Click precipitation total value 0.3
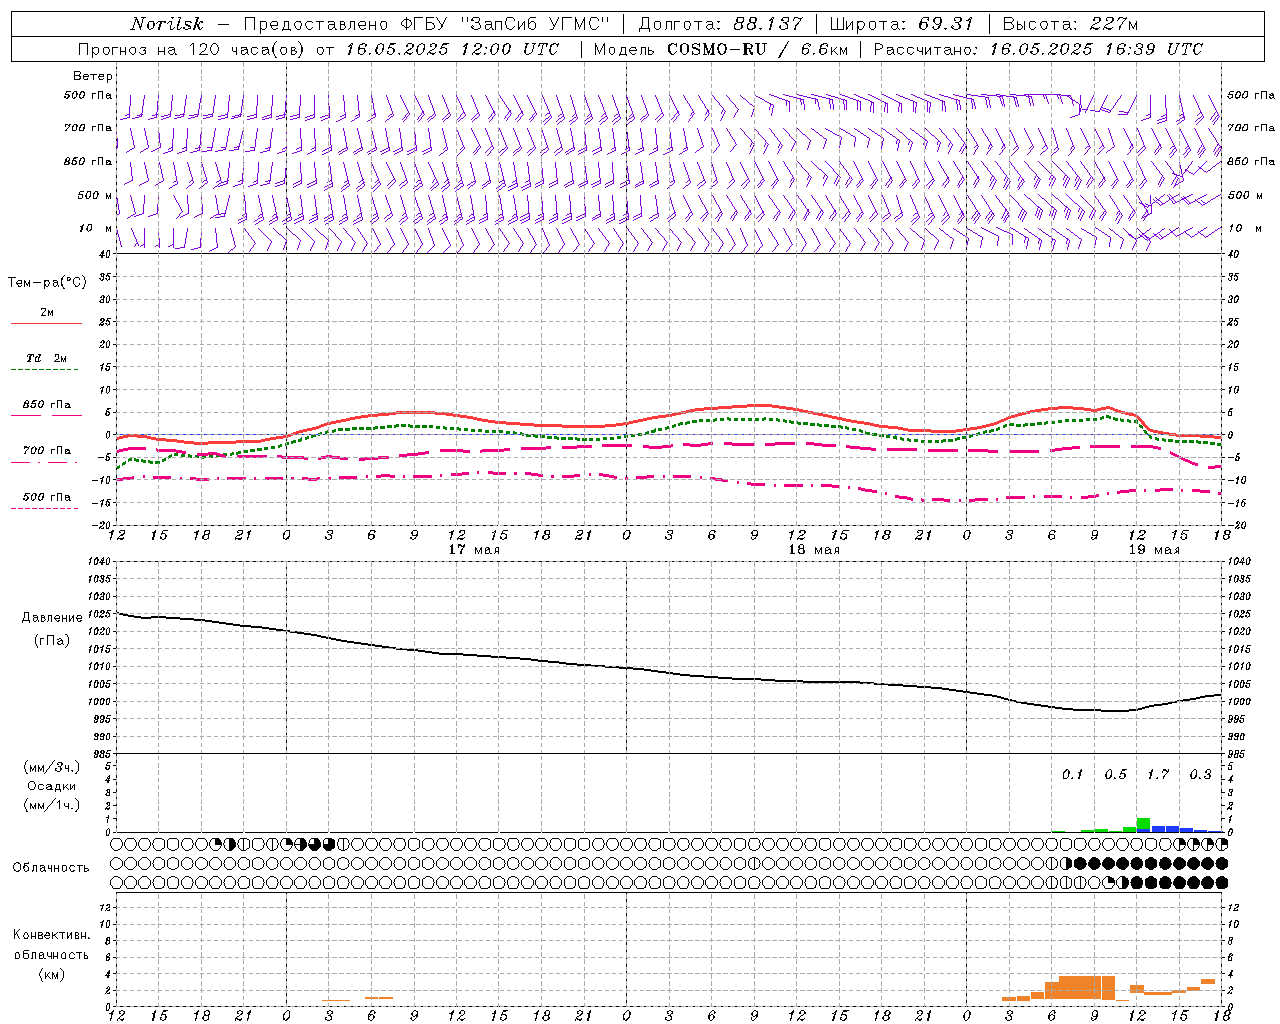 [1200, 774]
